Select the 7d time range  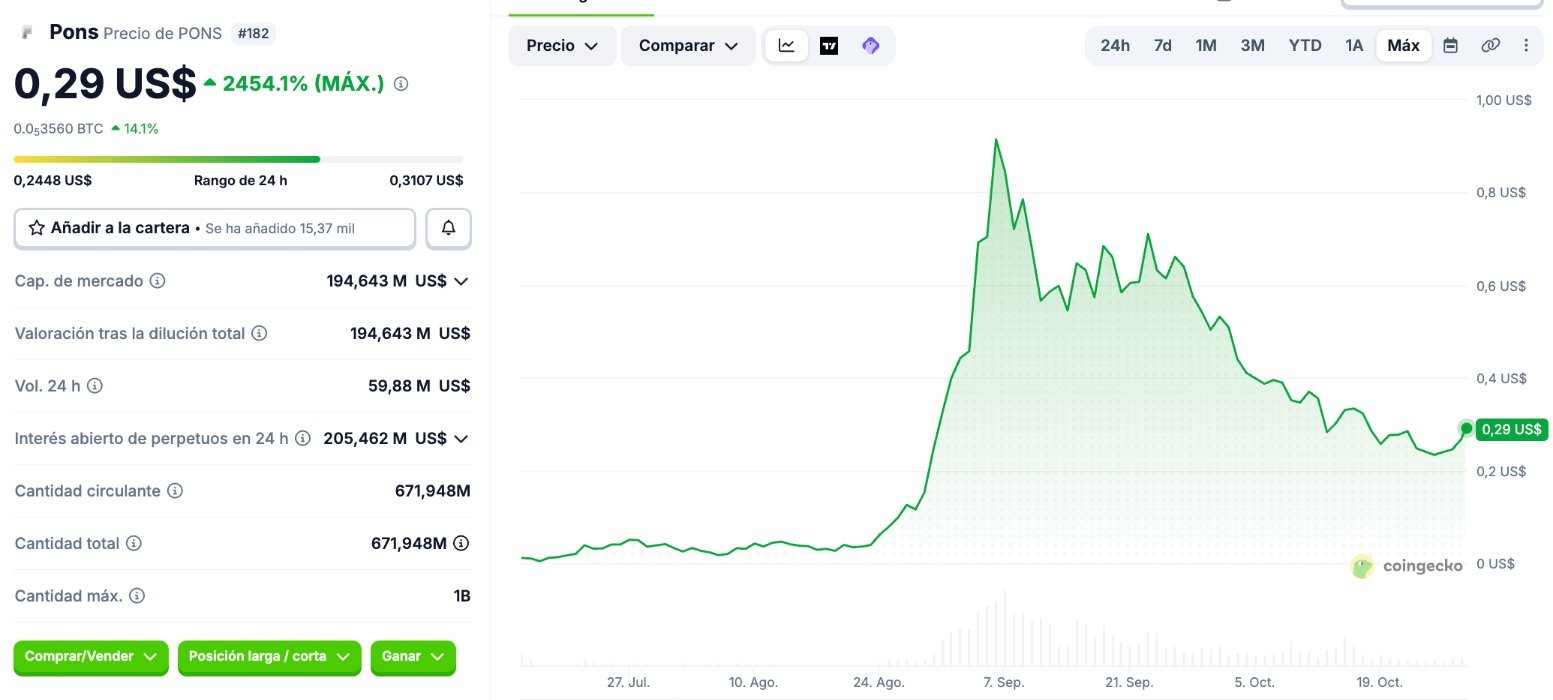pyautogui.click(x=1162, y=45)
